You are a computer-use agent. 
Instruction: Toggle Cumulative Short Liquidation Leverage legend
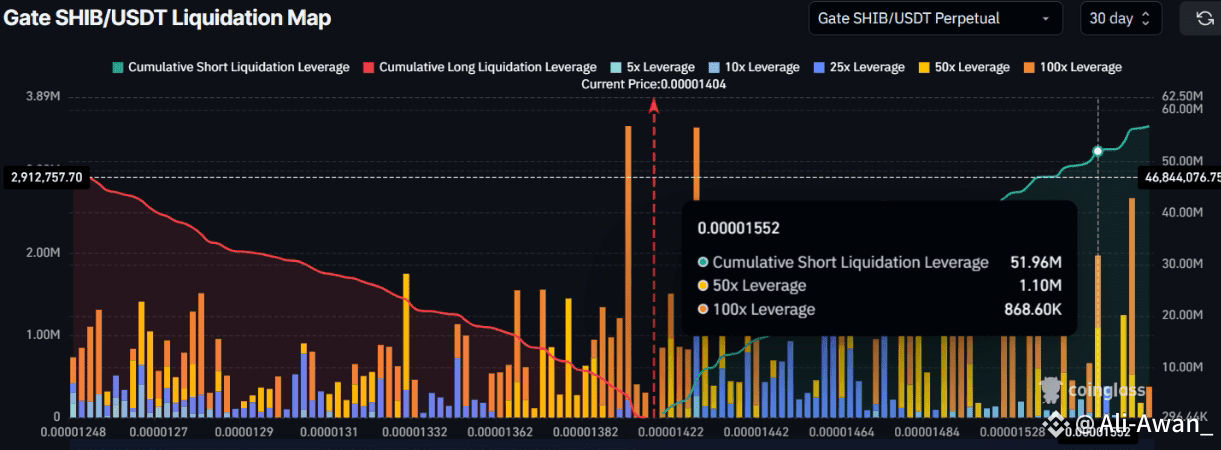230,67
